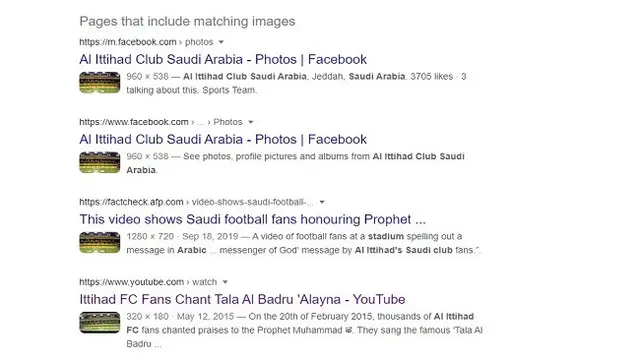Click the https://m.facebook.com URL text
This screenshot has width=640, height=360.
pyautogui.click(x=128, y=42)
